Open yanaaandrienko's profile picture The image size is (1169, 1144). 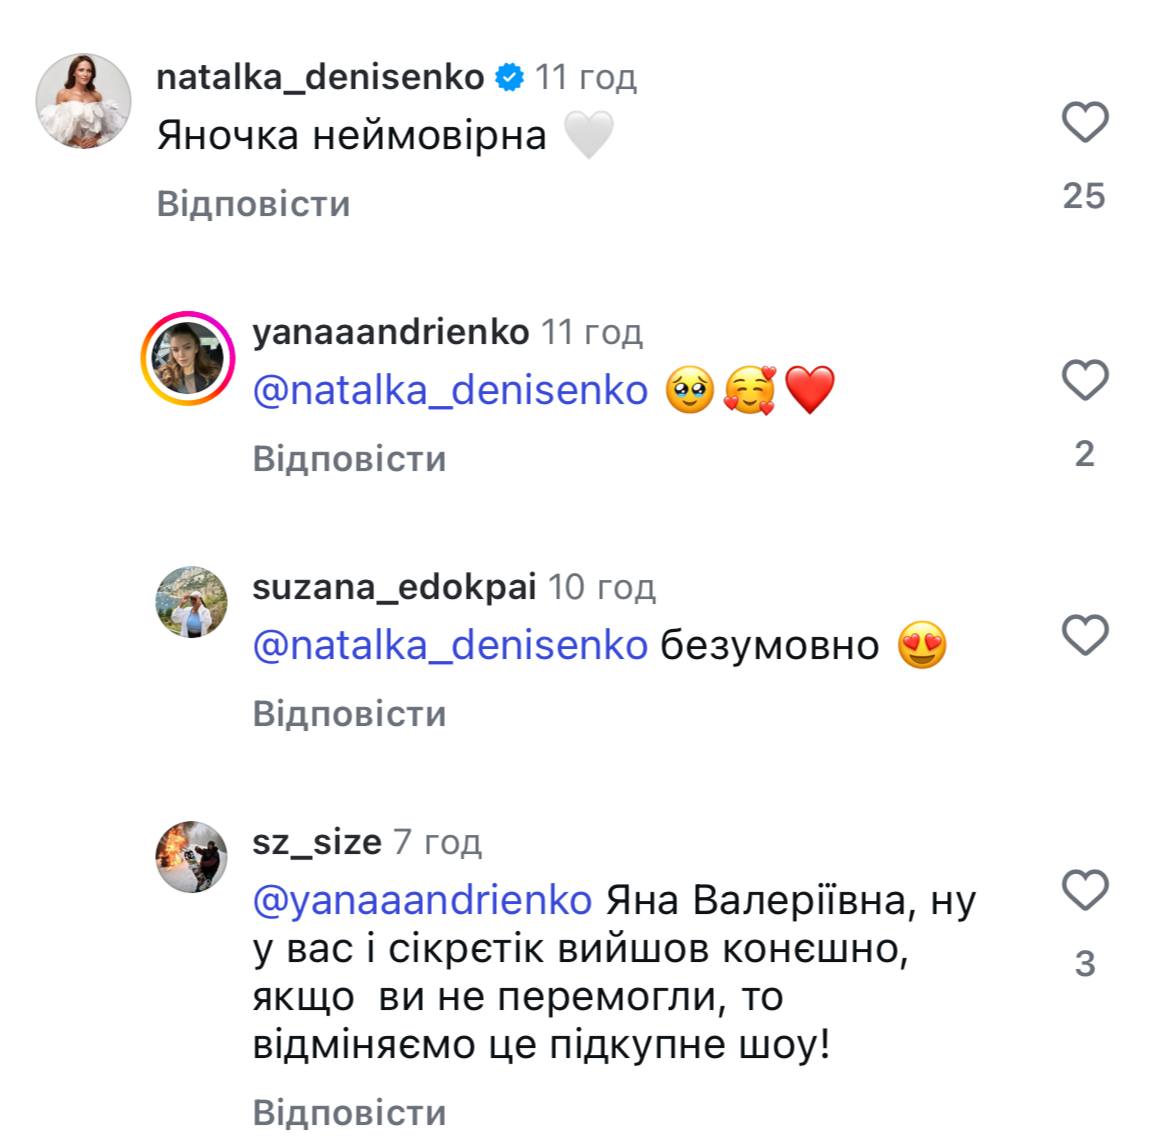[186, 356]
